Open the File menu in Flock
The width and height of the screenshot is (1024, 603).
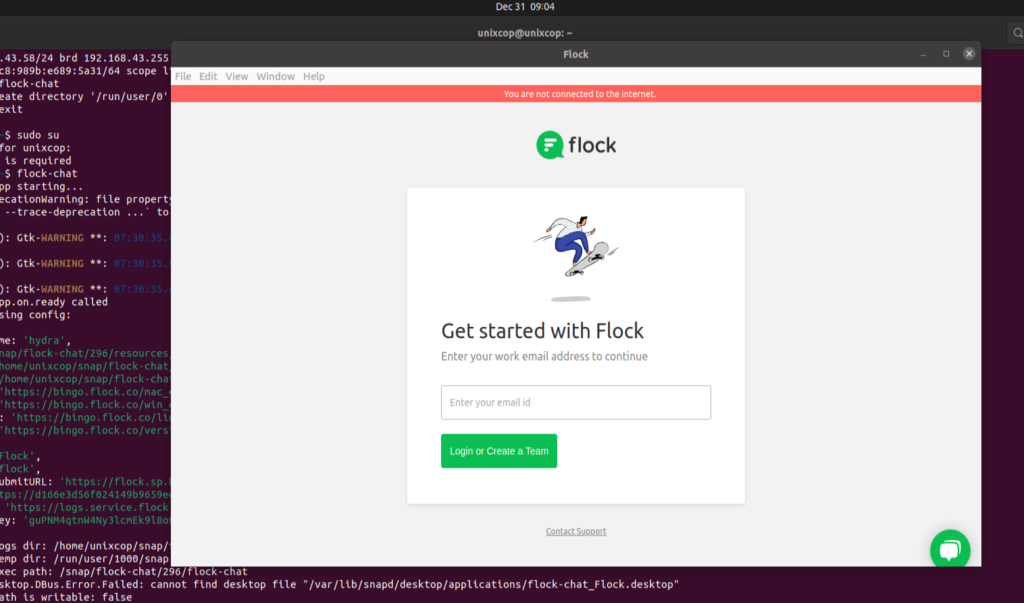(183, 76)
